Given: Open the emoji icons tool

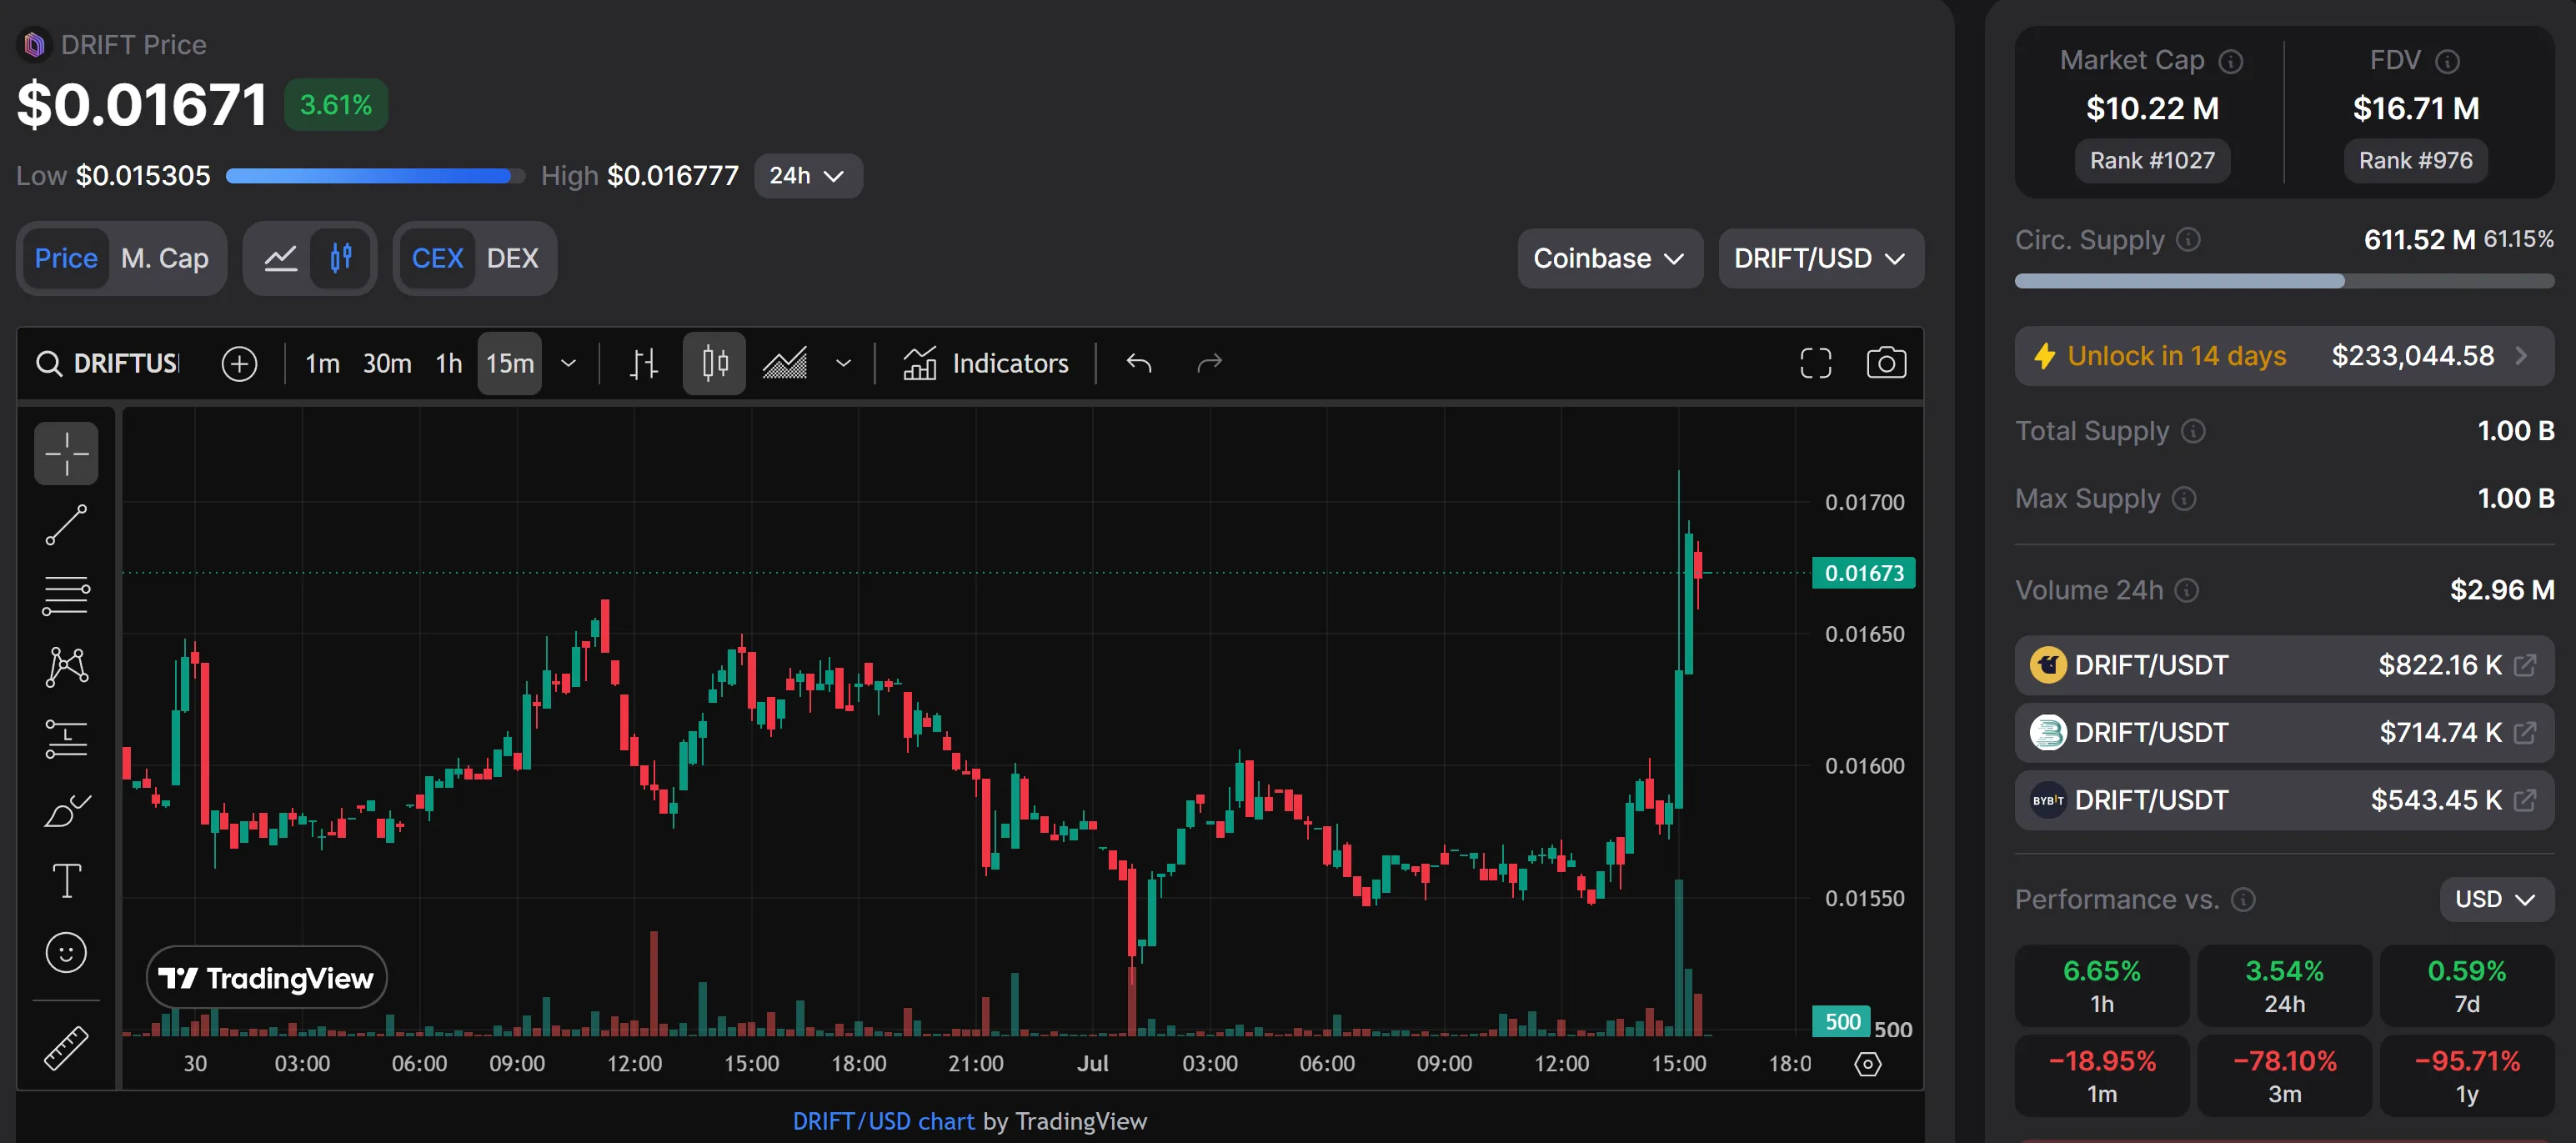Looking at the screenshot, I should 66,953.
